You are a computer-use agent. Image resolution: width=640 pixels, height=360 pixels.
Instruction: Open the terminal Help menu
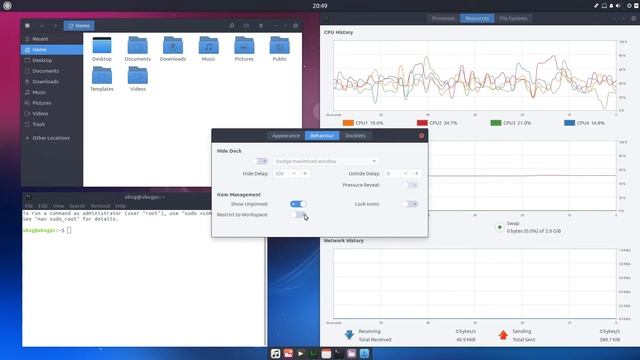pyautogui.click(x=120, y=206)
